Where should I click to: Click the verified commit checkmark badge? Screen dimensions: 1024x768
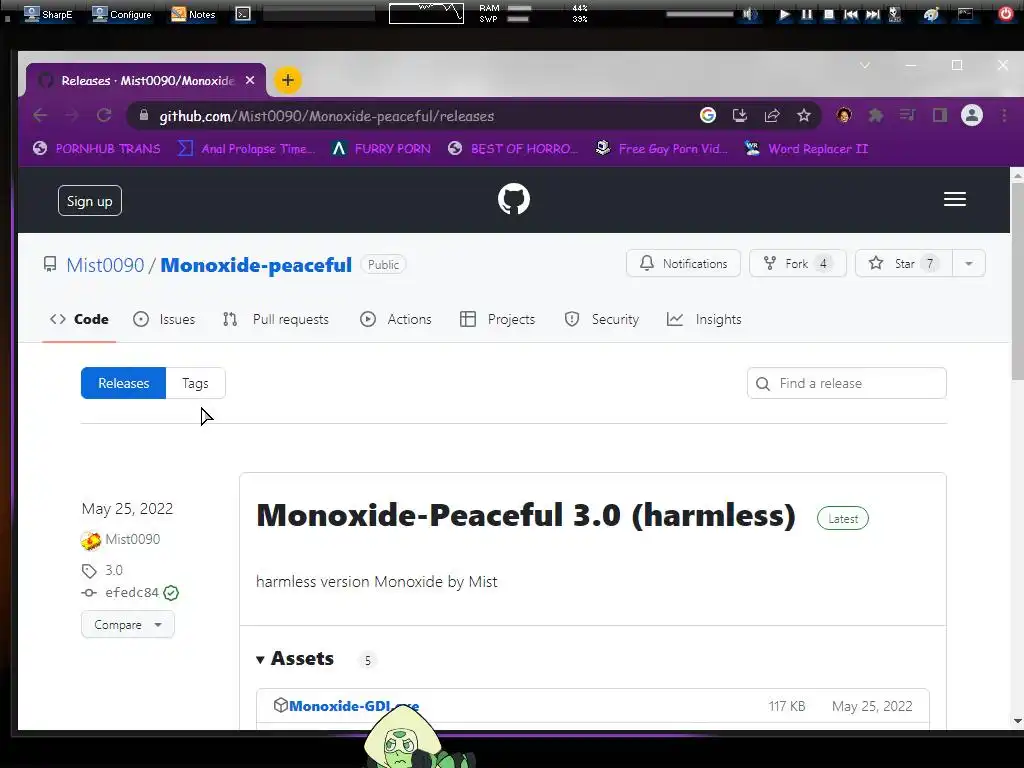(x=171, y=593)
